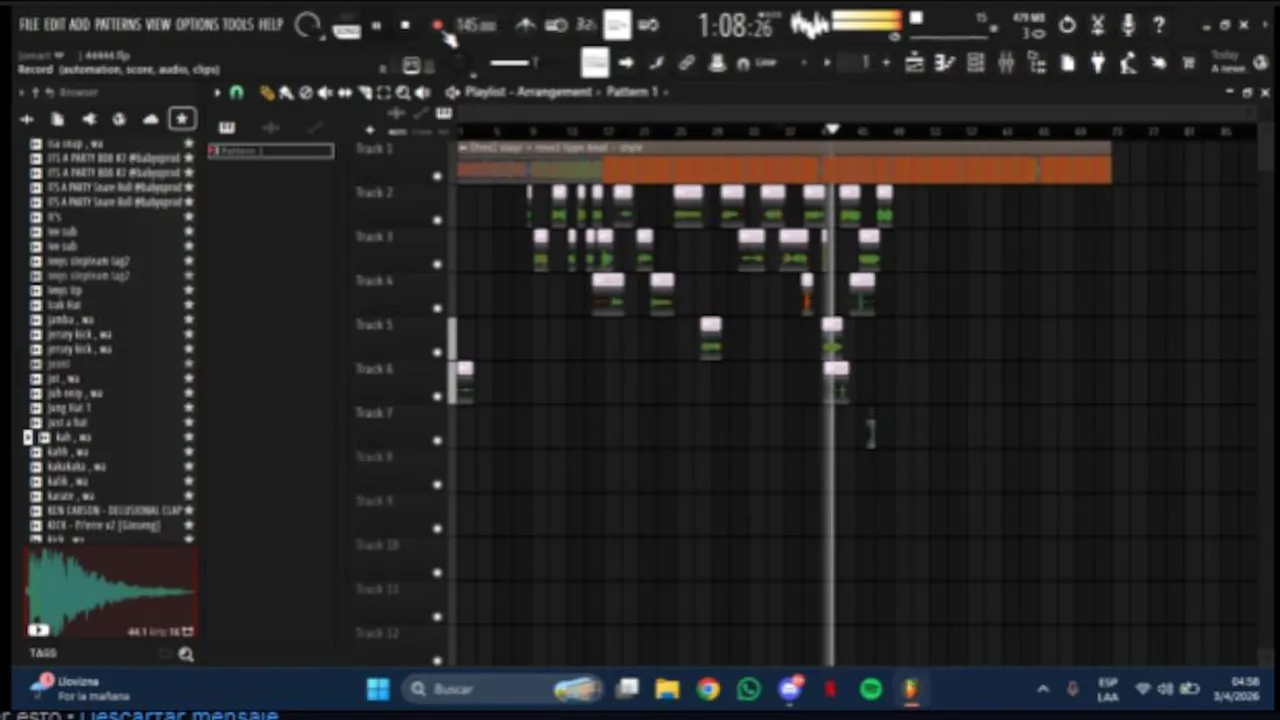Screen dimensions: 1280x720
Task: Toggle playlist snap magnet icon
Action: [236, 93]
